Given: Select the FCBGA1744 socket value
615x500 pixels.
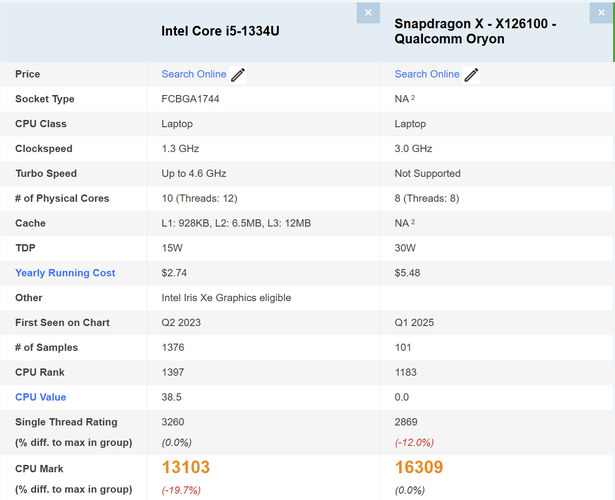Looking at the screenshot, I should (x=190, y=99).
